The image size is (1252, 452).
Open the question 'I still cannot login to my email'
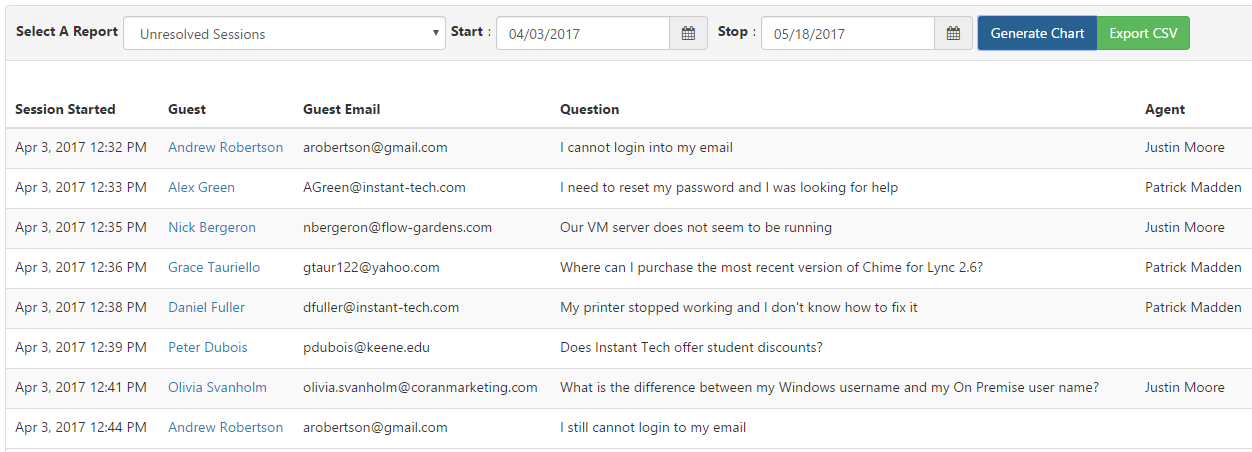[653, 427]
